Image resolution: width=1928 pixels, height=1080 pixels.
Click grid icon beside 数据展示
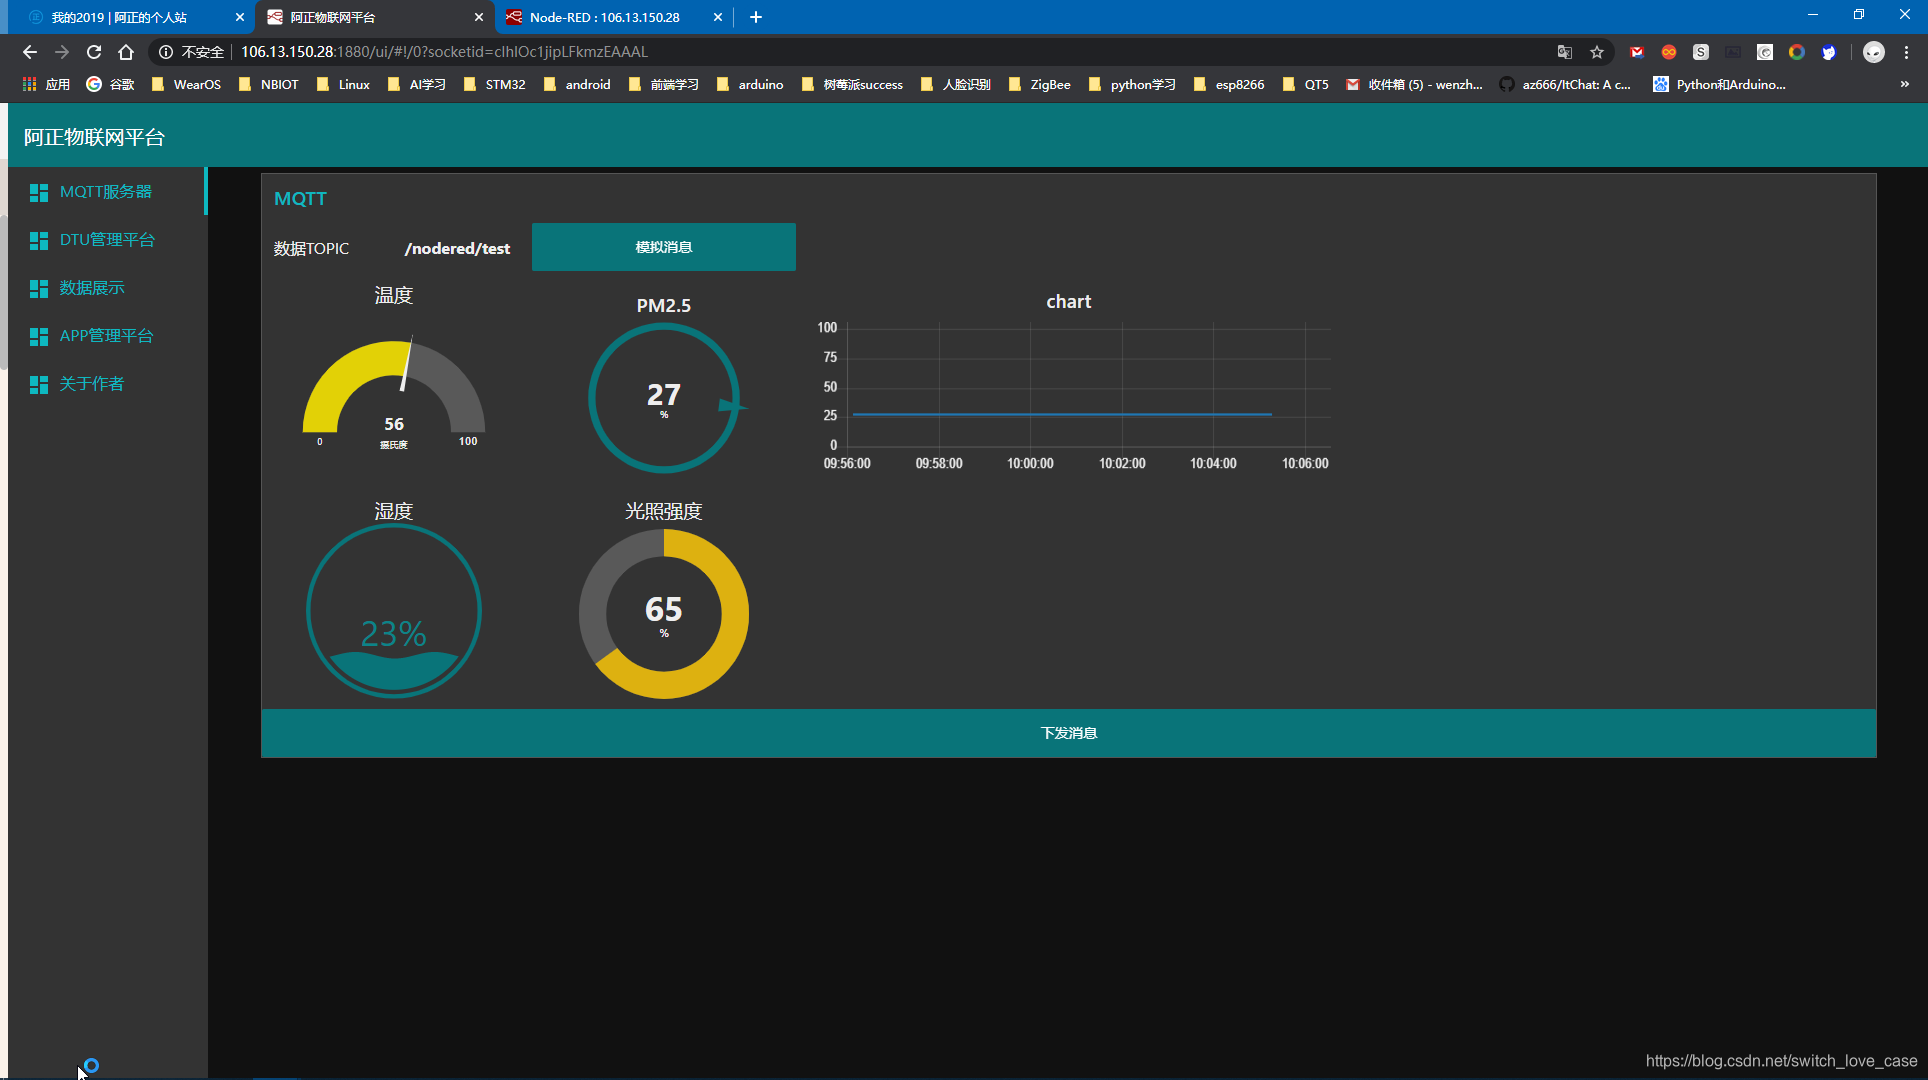[39, 288]
